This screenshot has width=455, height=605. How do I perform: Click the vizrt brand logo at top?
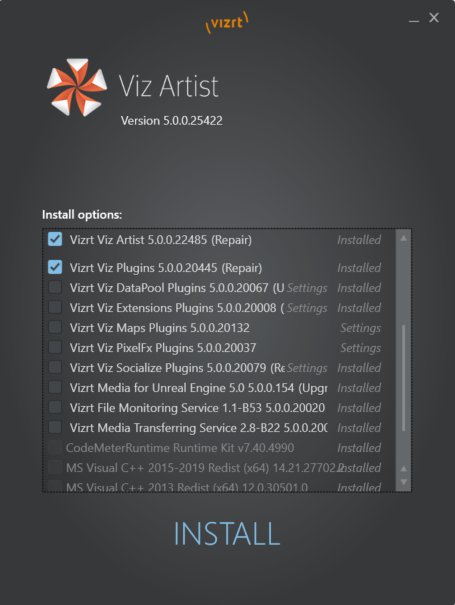227,22
